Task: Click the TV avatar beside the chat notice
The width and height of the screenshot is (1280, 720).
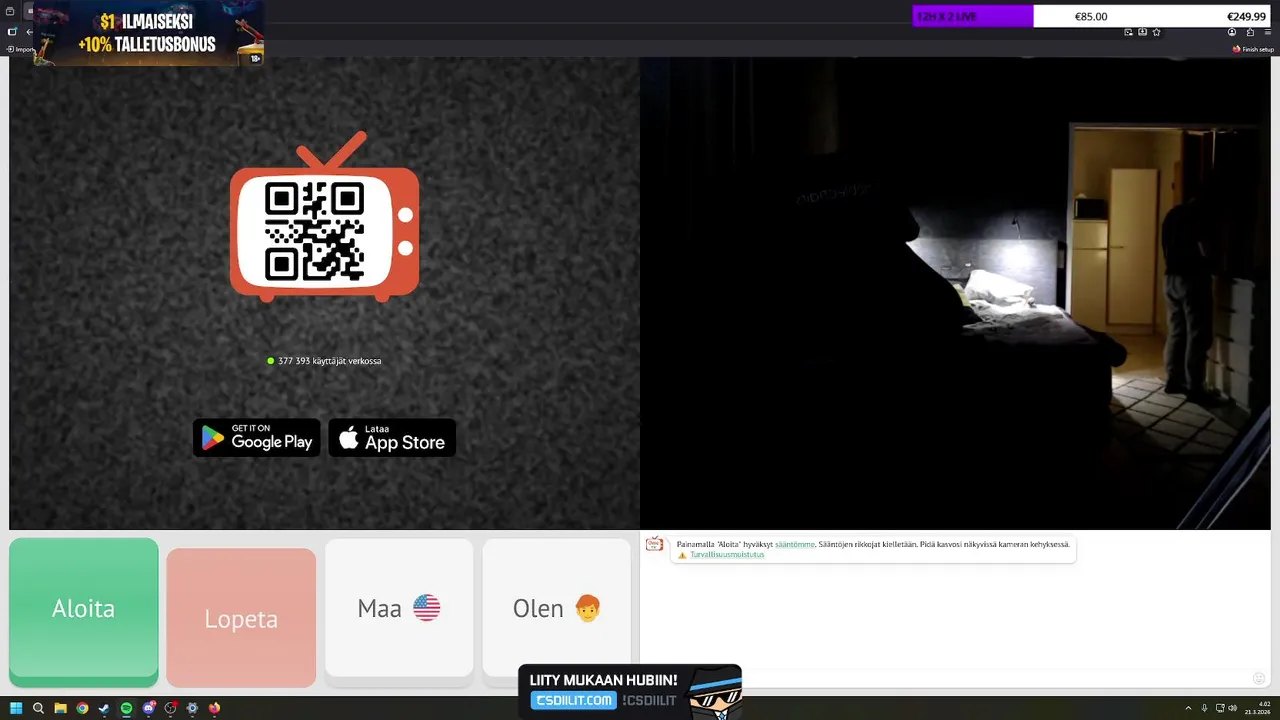Action: (x=654, y=544)
